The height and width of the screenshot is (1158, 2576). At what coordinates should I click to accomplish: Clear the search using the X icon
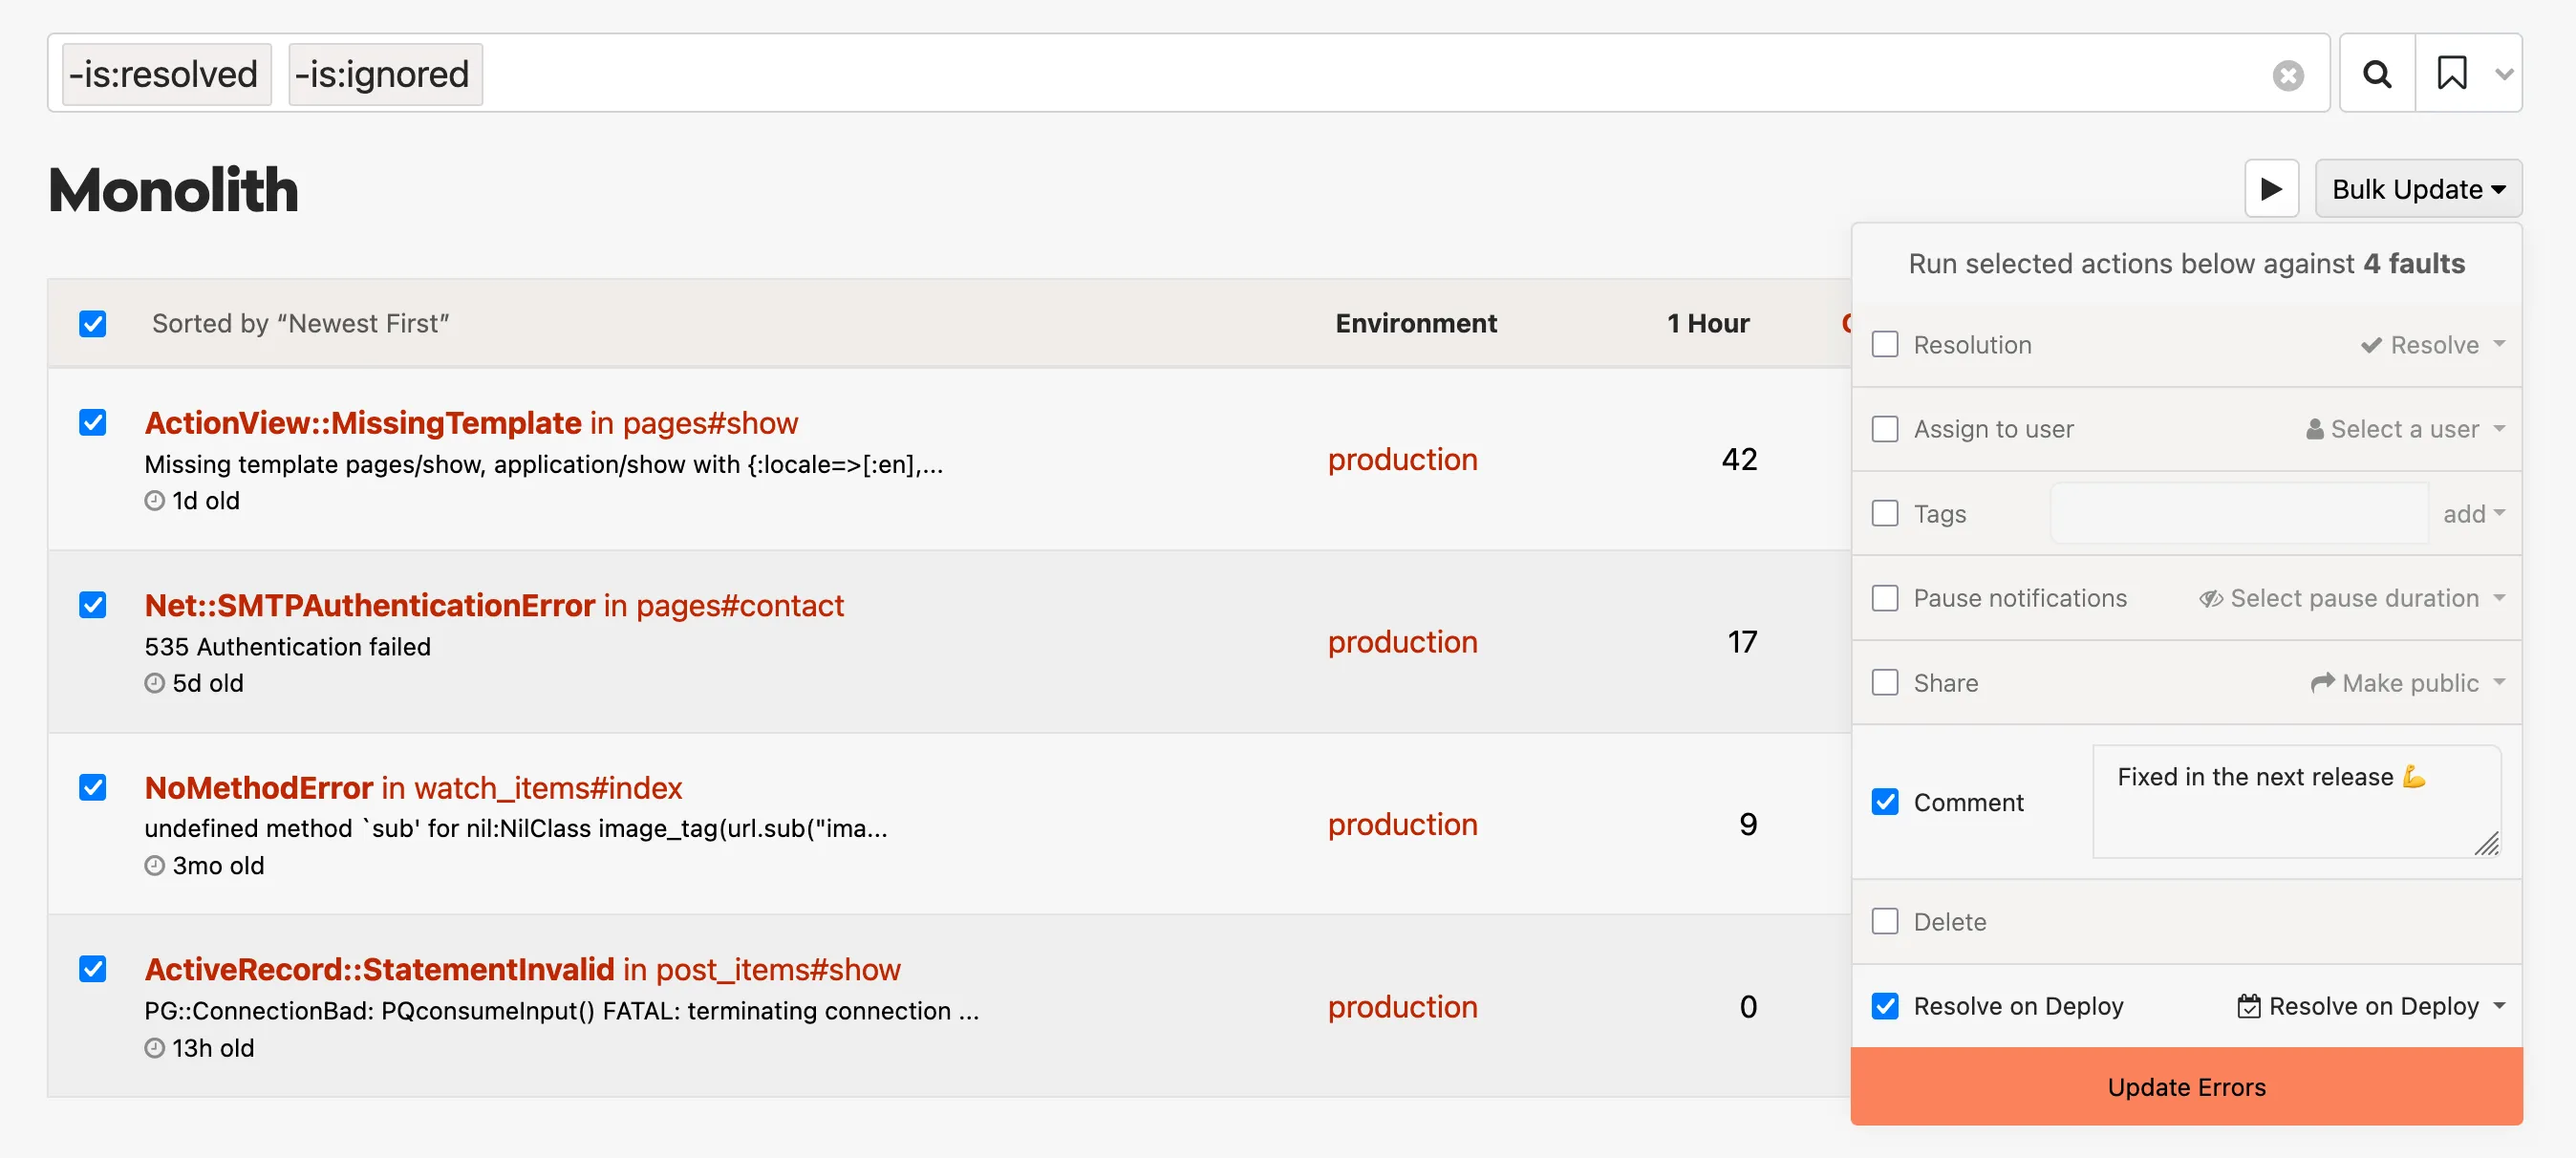tap(2290, 73)
